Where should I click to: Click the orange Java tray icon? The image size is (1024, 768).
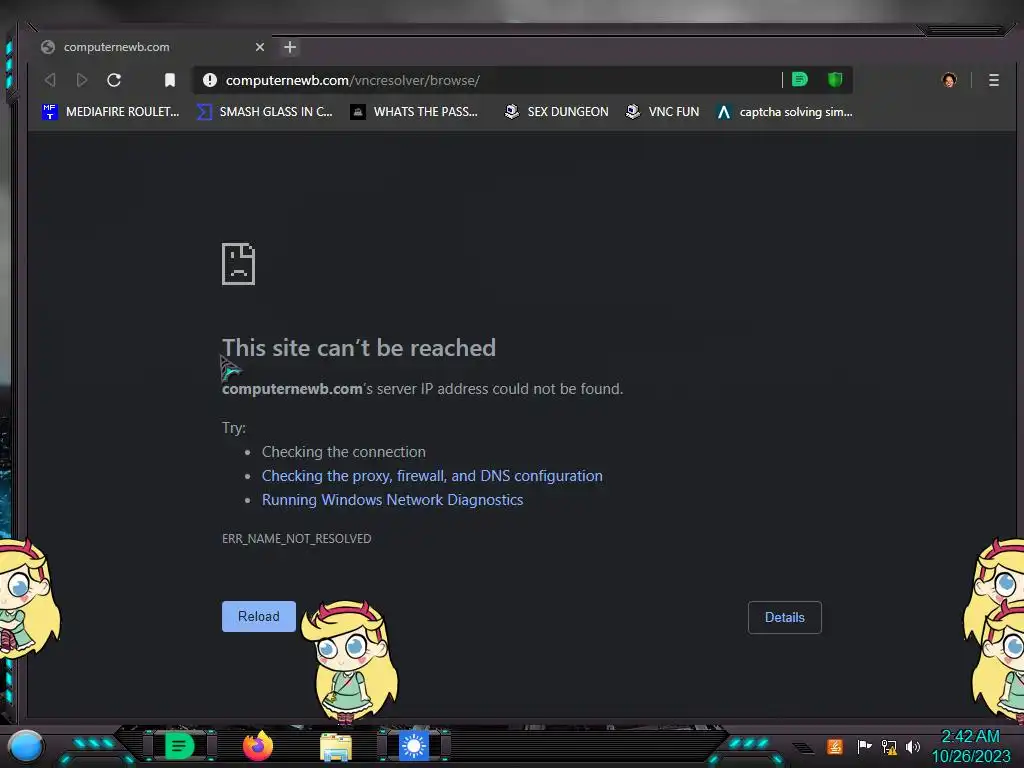tap(835, 746)
